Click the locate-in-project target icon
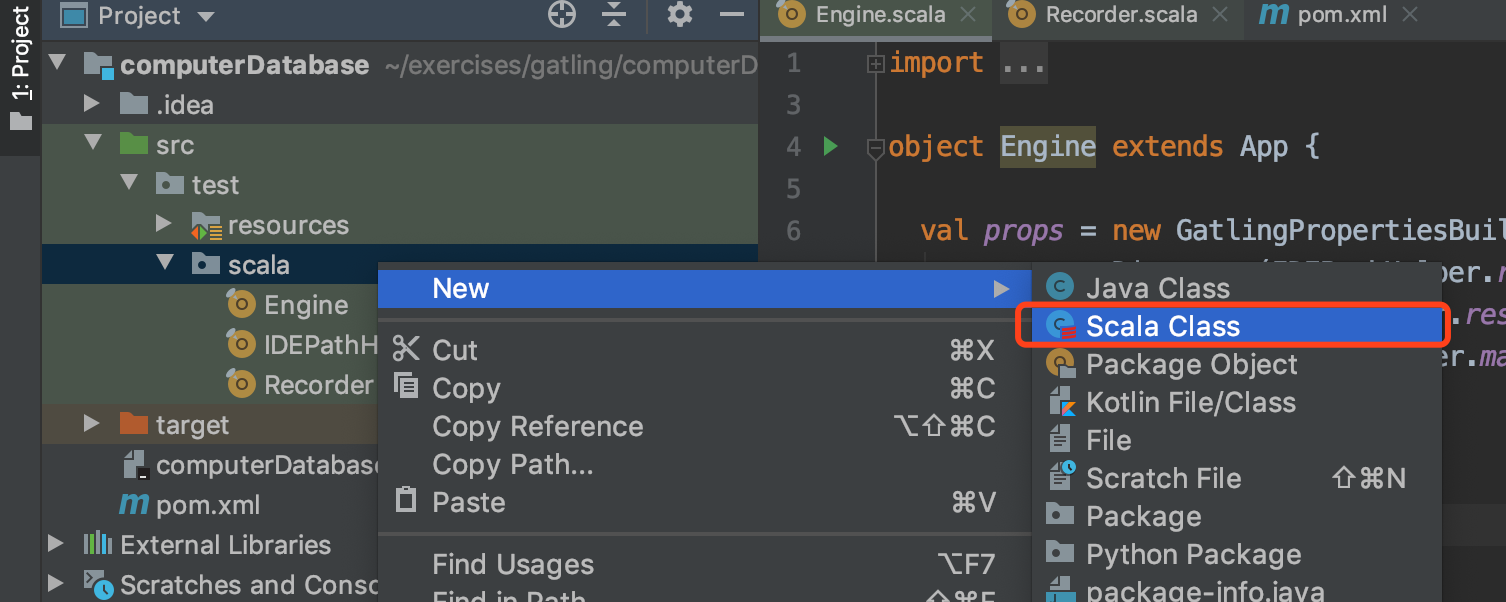The width and height of the screenshot is (1506, 602). (x=562, y=15)
